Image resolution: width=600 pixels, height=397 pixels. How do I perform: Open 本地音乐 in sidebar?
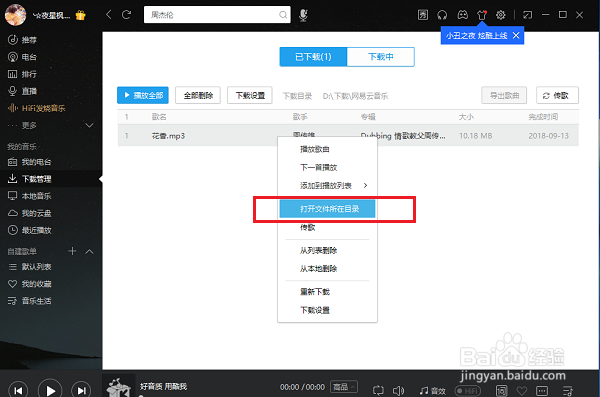click(36, 196)
